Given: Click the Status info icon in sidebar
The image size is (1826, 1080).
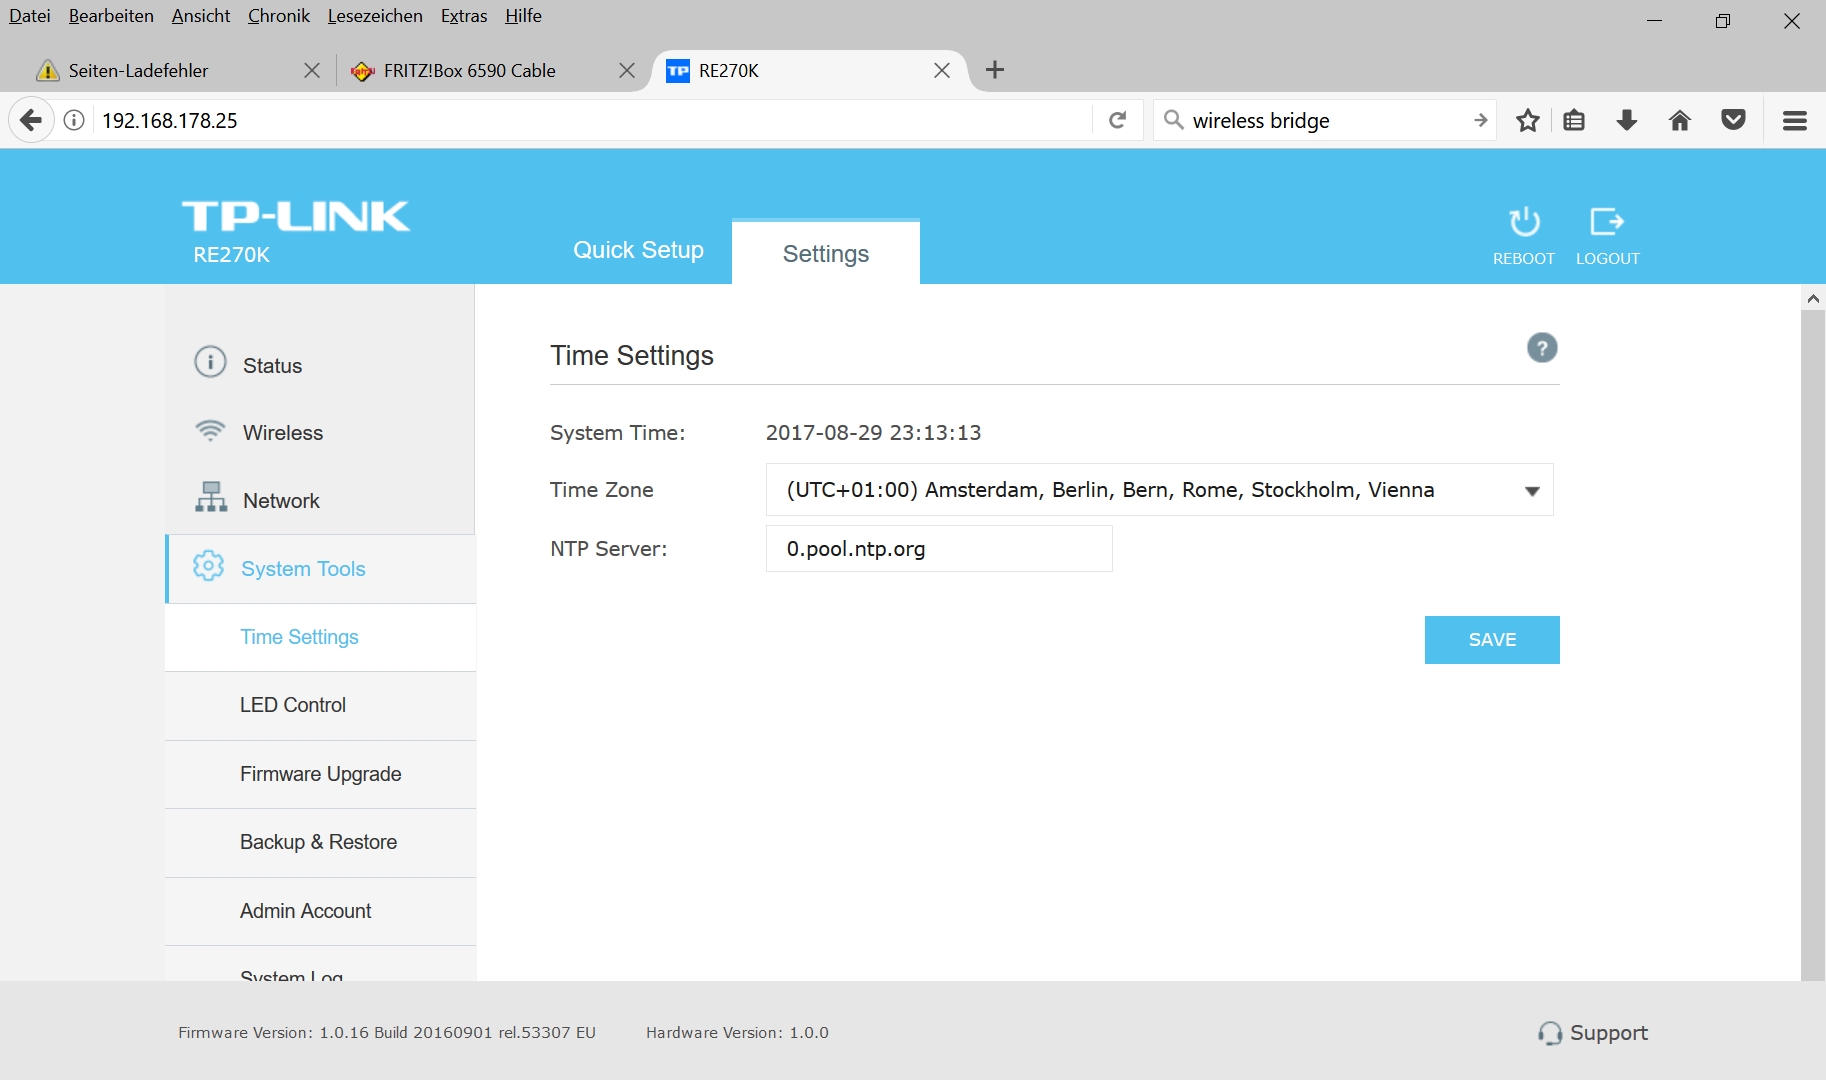Looking at the screenshot, I should coord(210,361).
